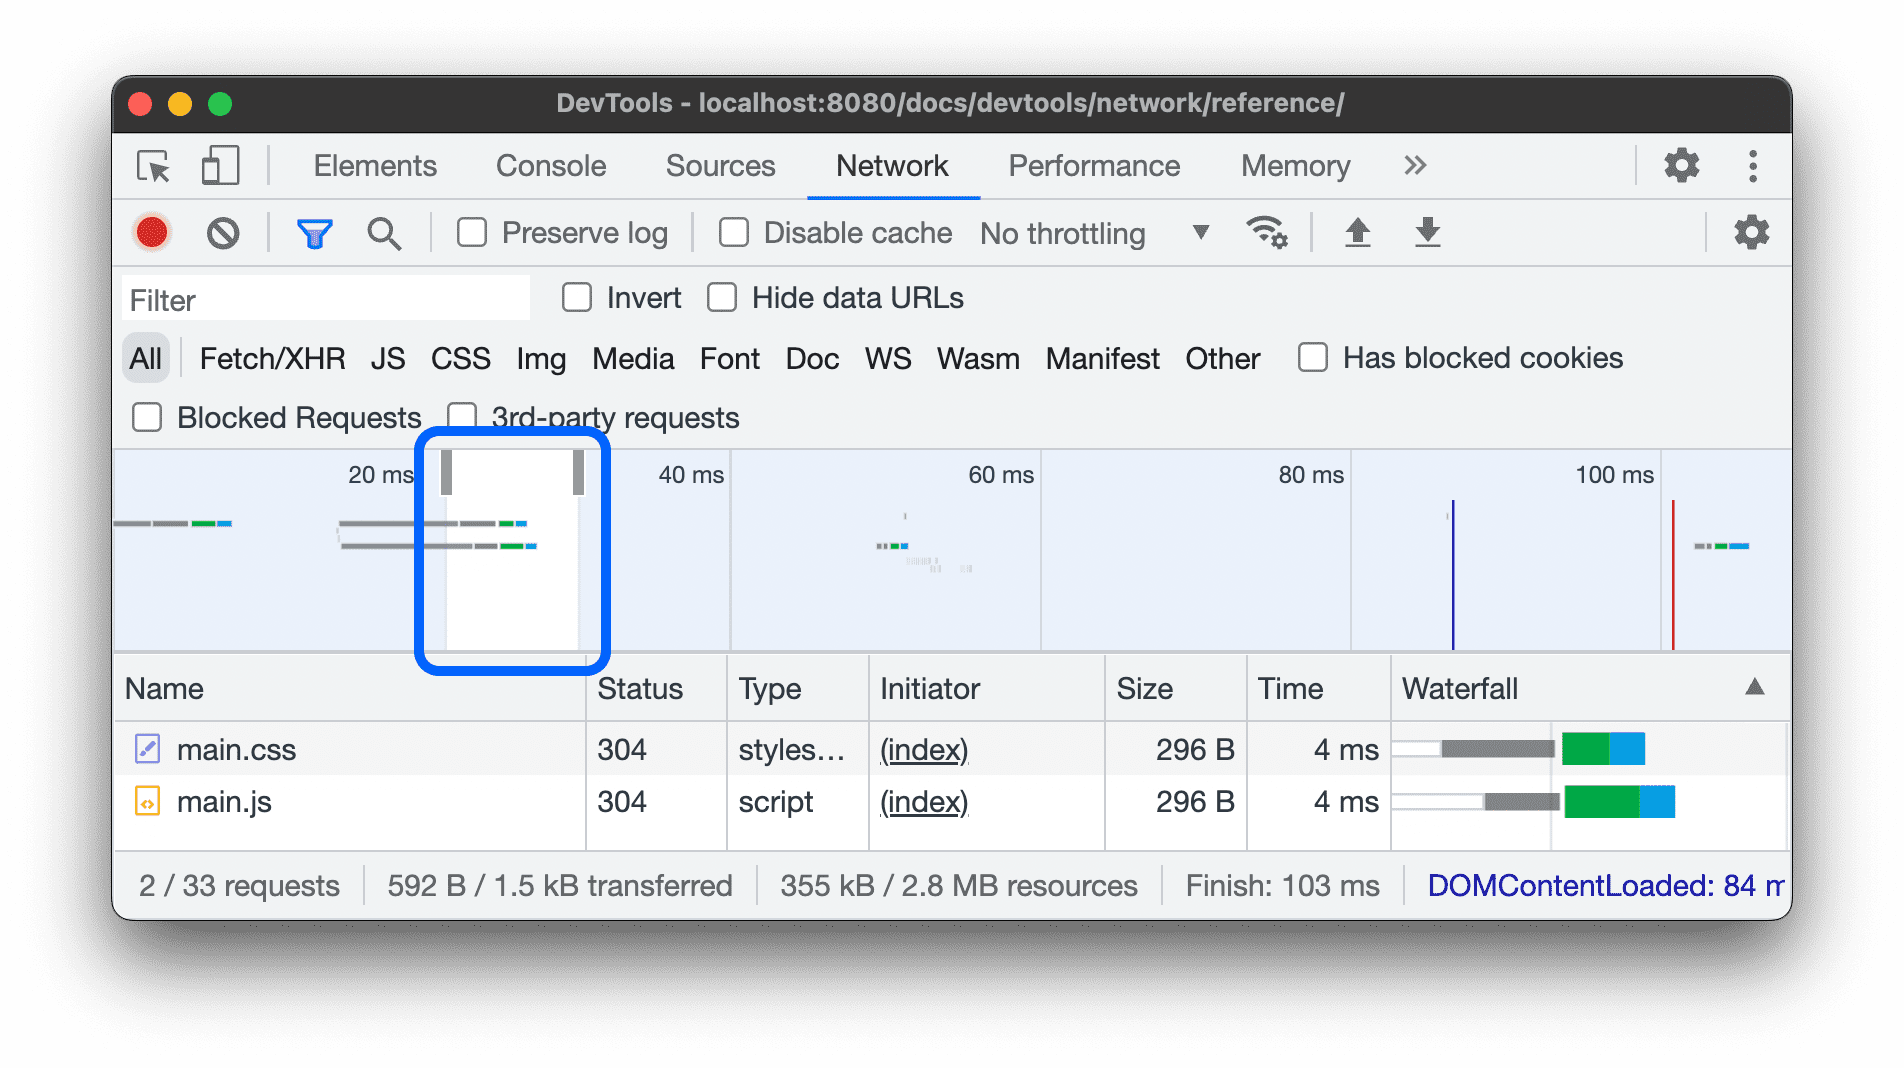Enable the Preserve log checkbox
Viewport: 1904px width, 1068px height.
tap(472, 233)
